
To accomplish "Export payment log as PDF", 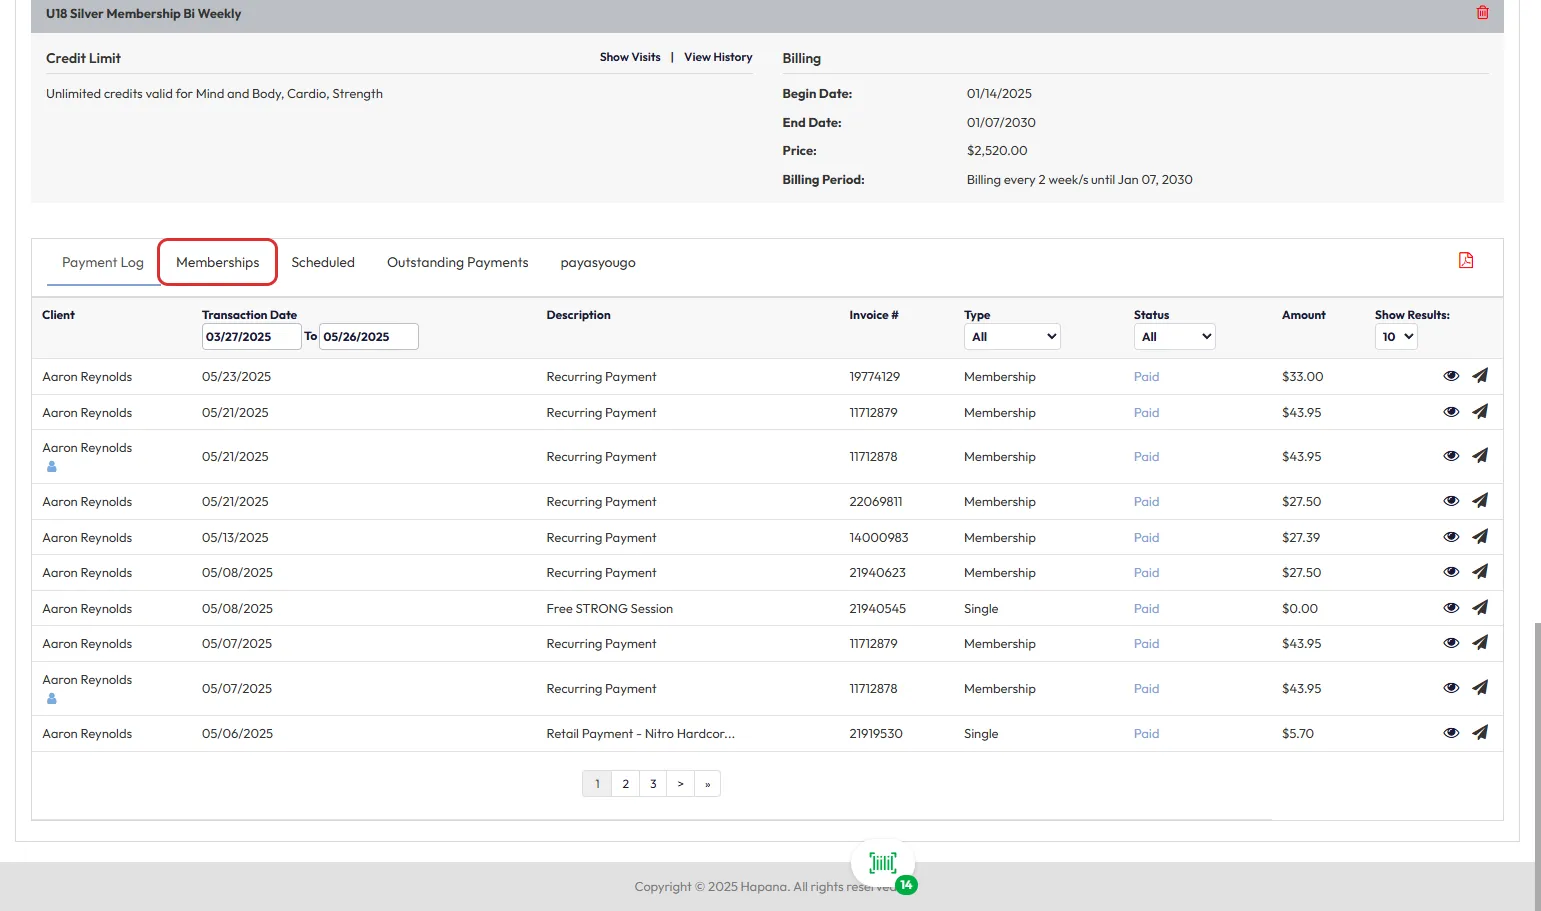I will tap(1466, 261).
